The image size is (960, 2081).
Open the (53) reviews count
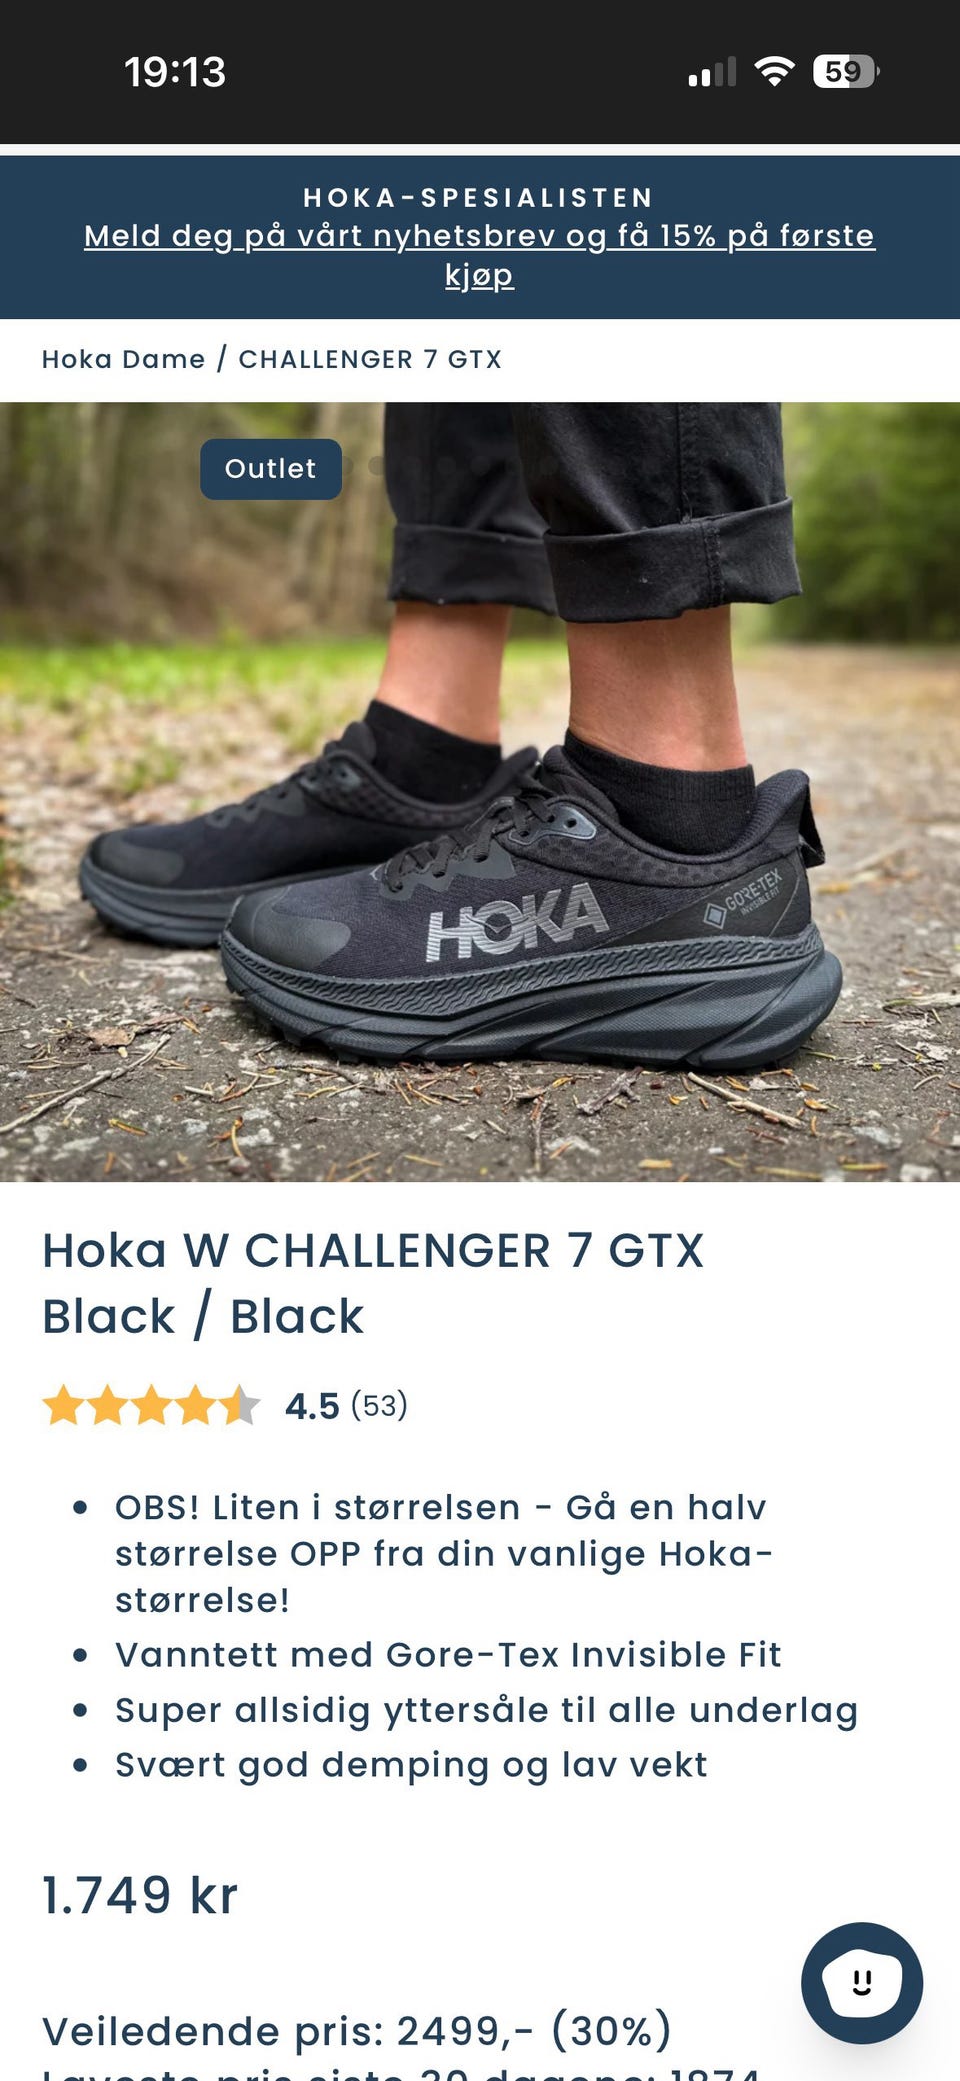(x=379, y=1405)
